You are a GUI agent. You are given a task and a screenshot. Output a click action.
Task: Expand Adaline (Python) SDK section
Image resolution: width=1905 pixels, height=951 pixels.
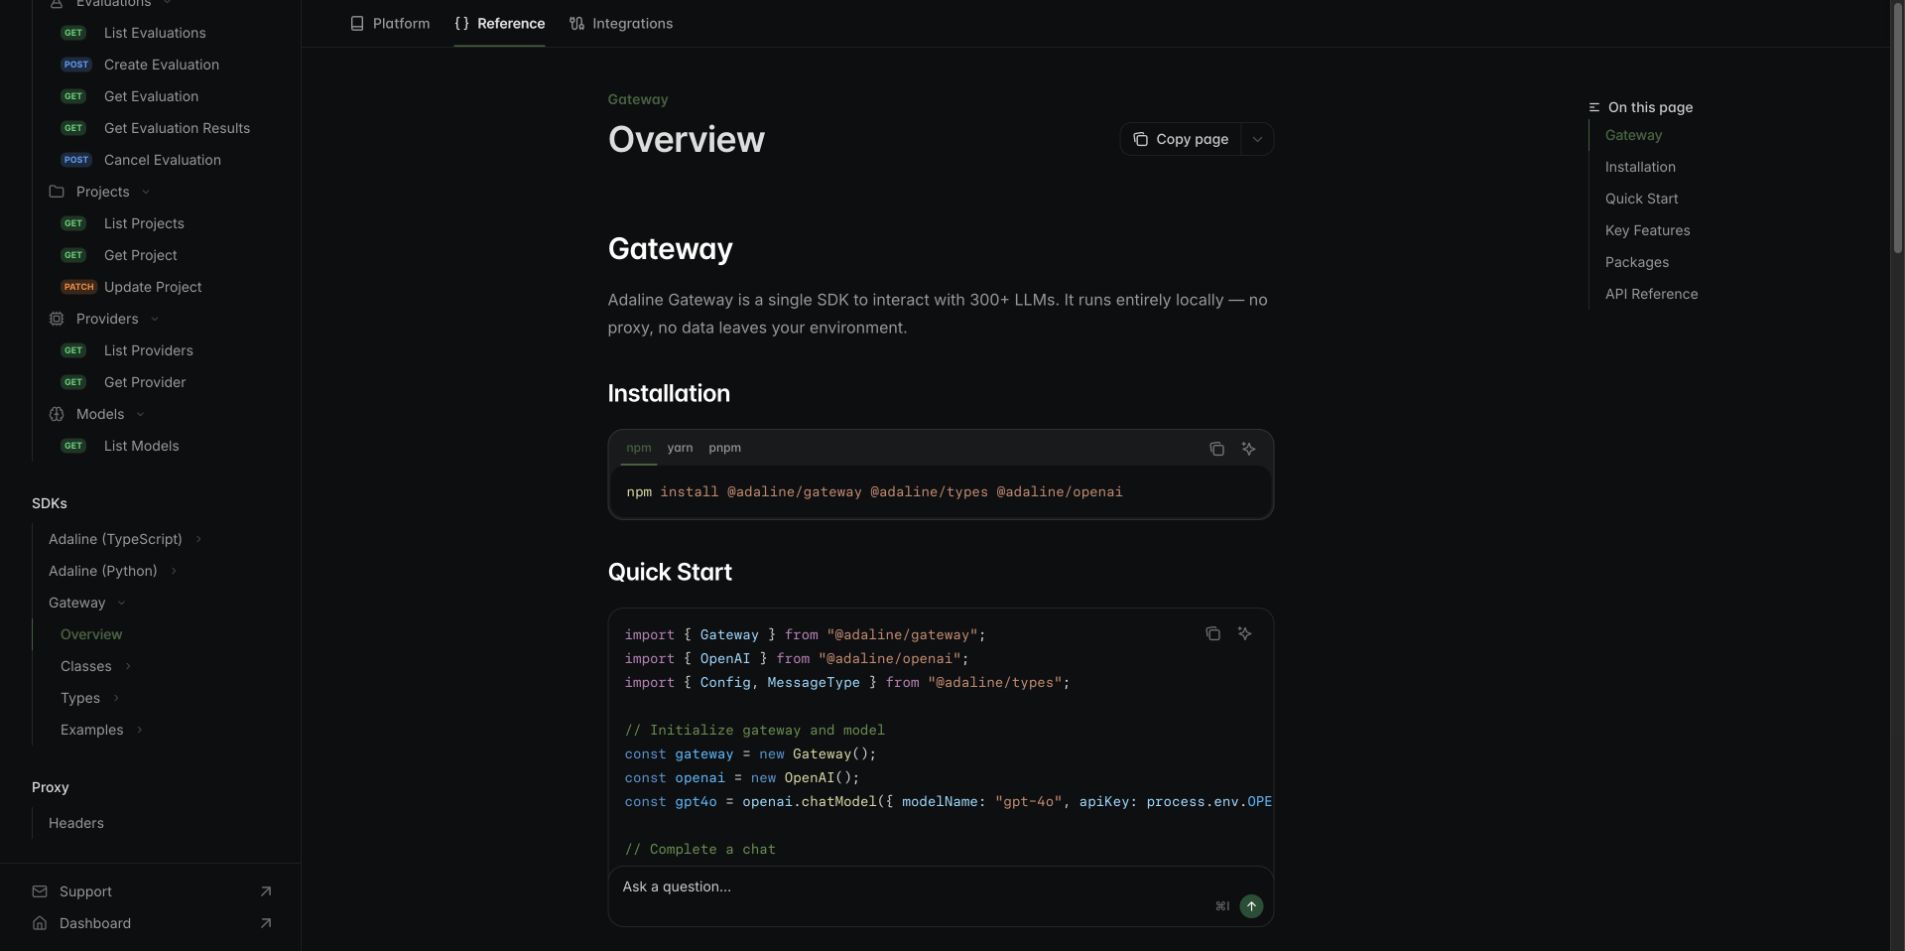[112, 572]
